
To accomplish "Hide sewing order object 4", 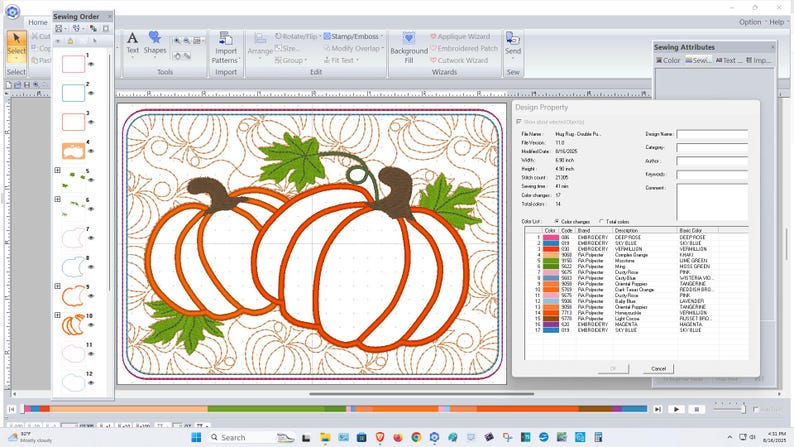I will tap(91, 151).
